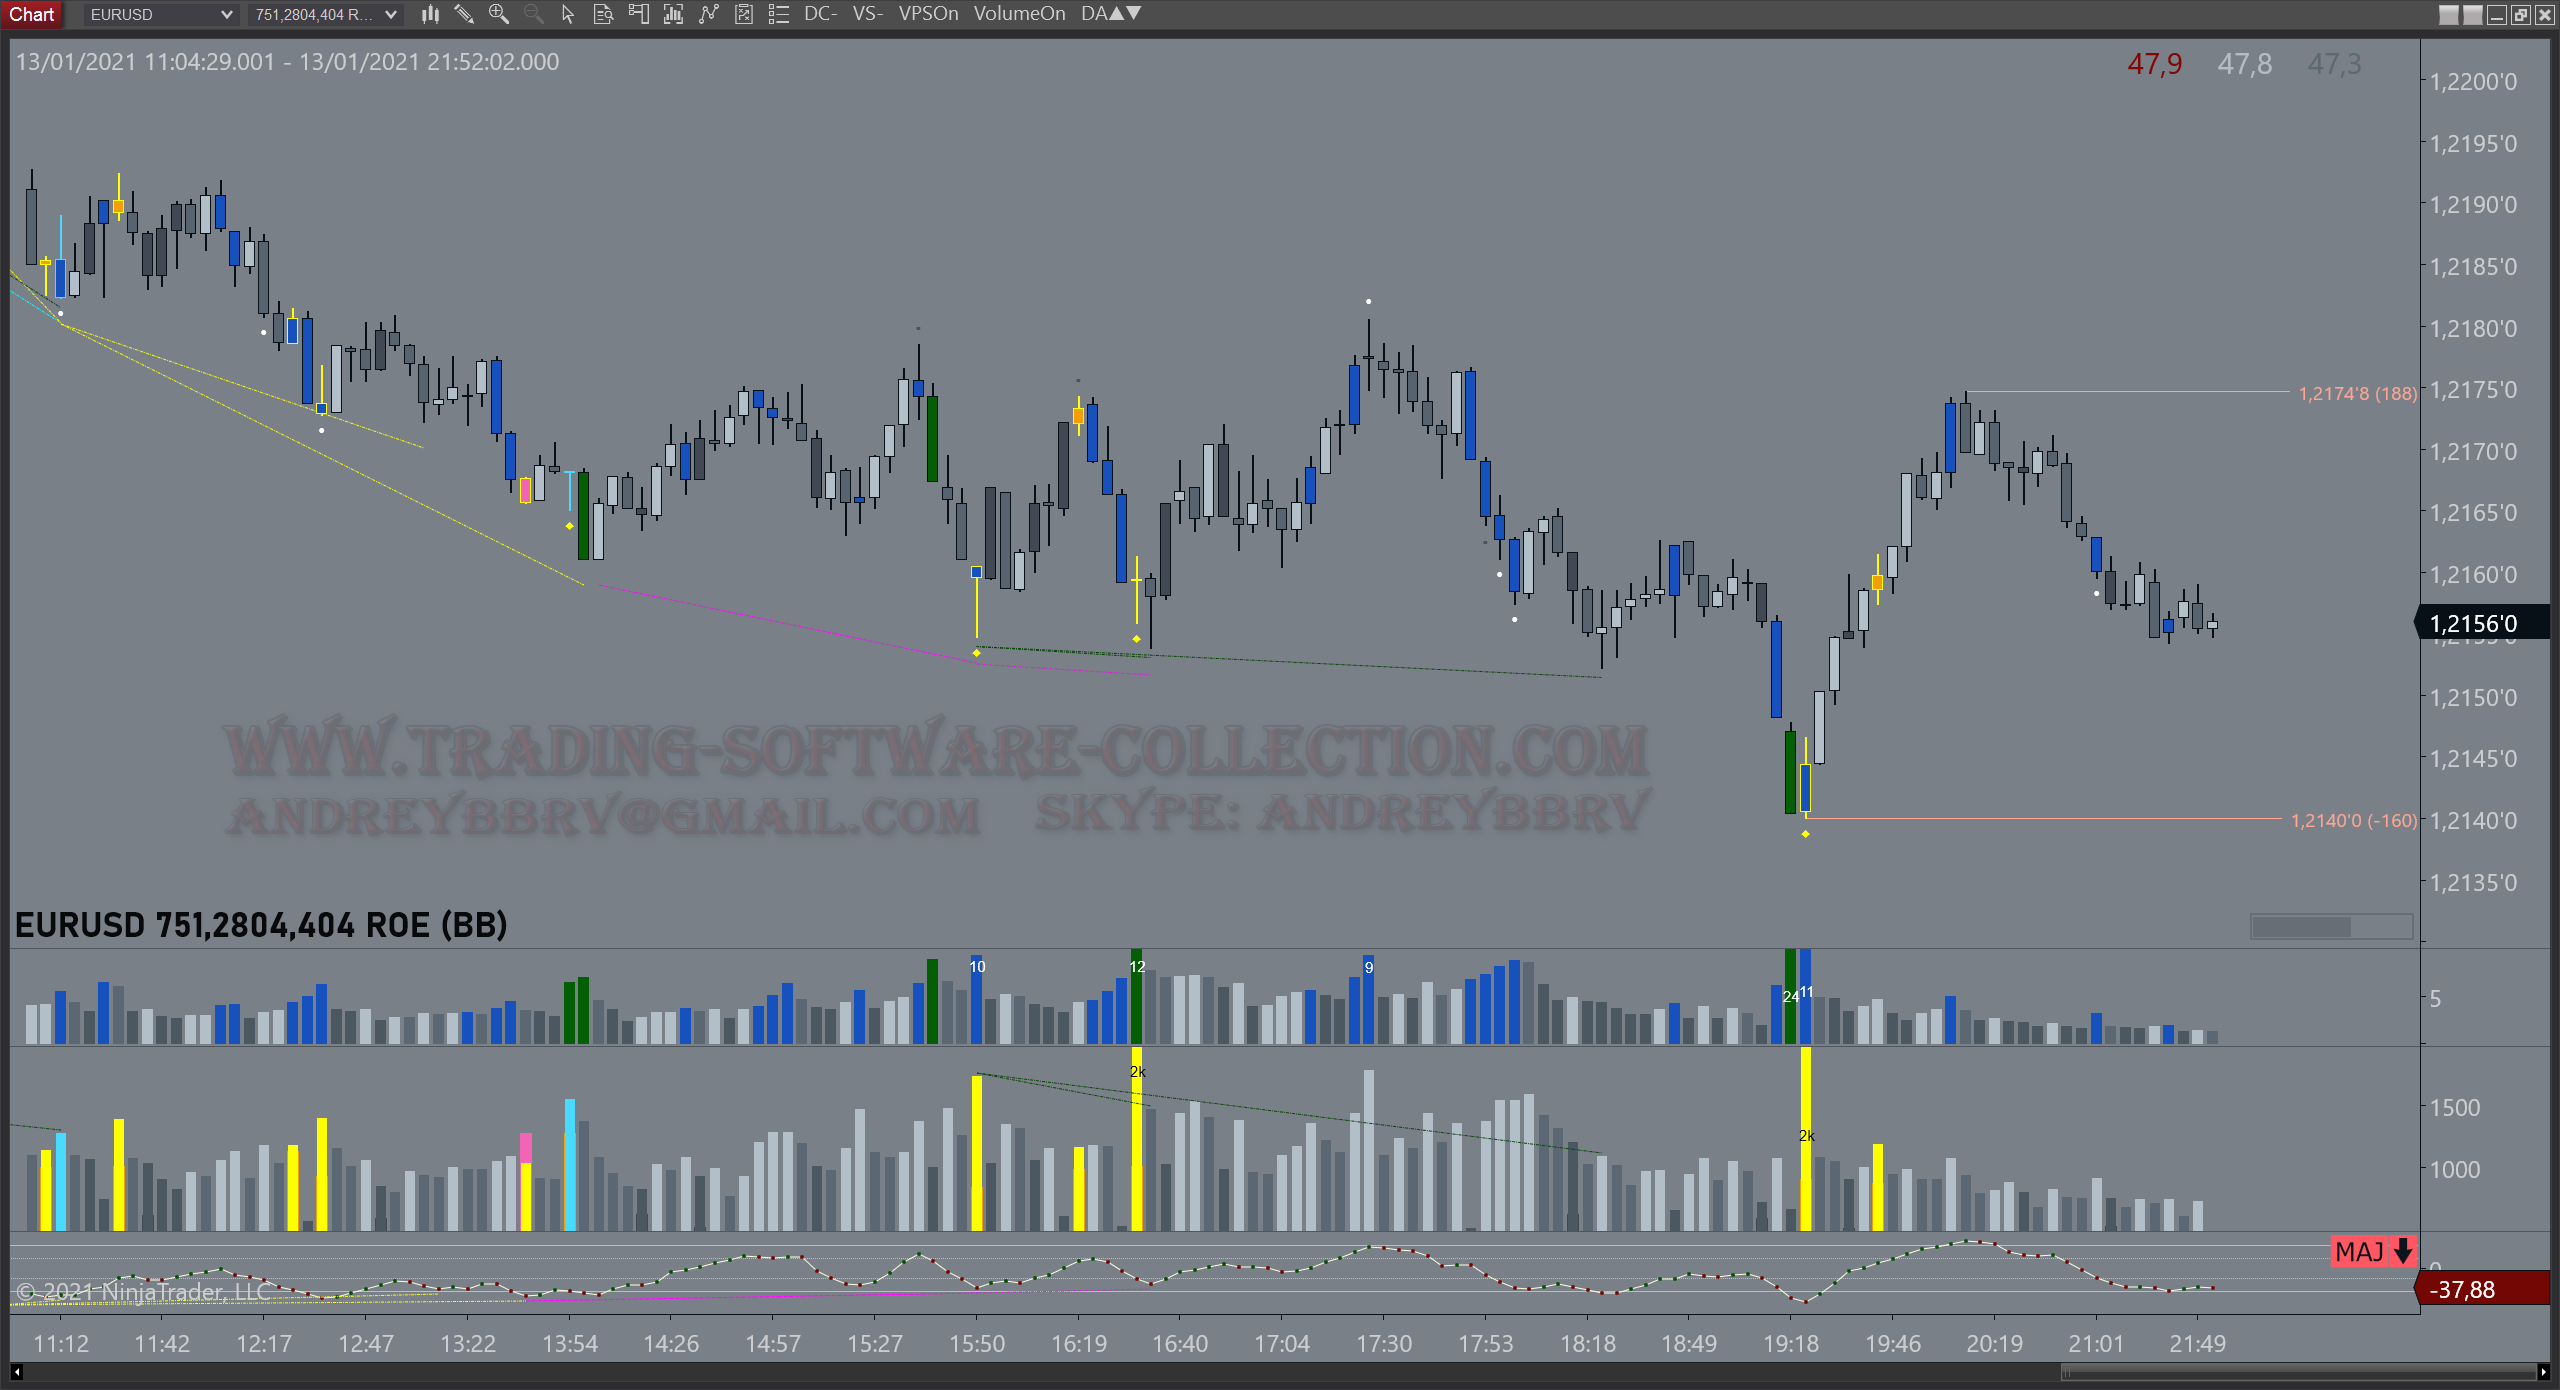Image resolution: width=2560 pixels, height=1390 pixels.
Task: Click the Chart tab label
Action: click(32, 14)
